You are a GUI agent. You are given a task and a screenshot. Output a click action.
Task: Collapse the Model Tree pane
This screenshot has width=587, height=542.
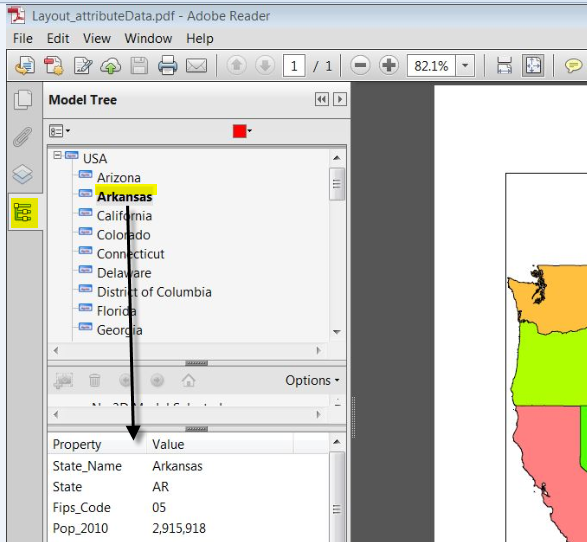tap(322, 100)
